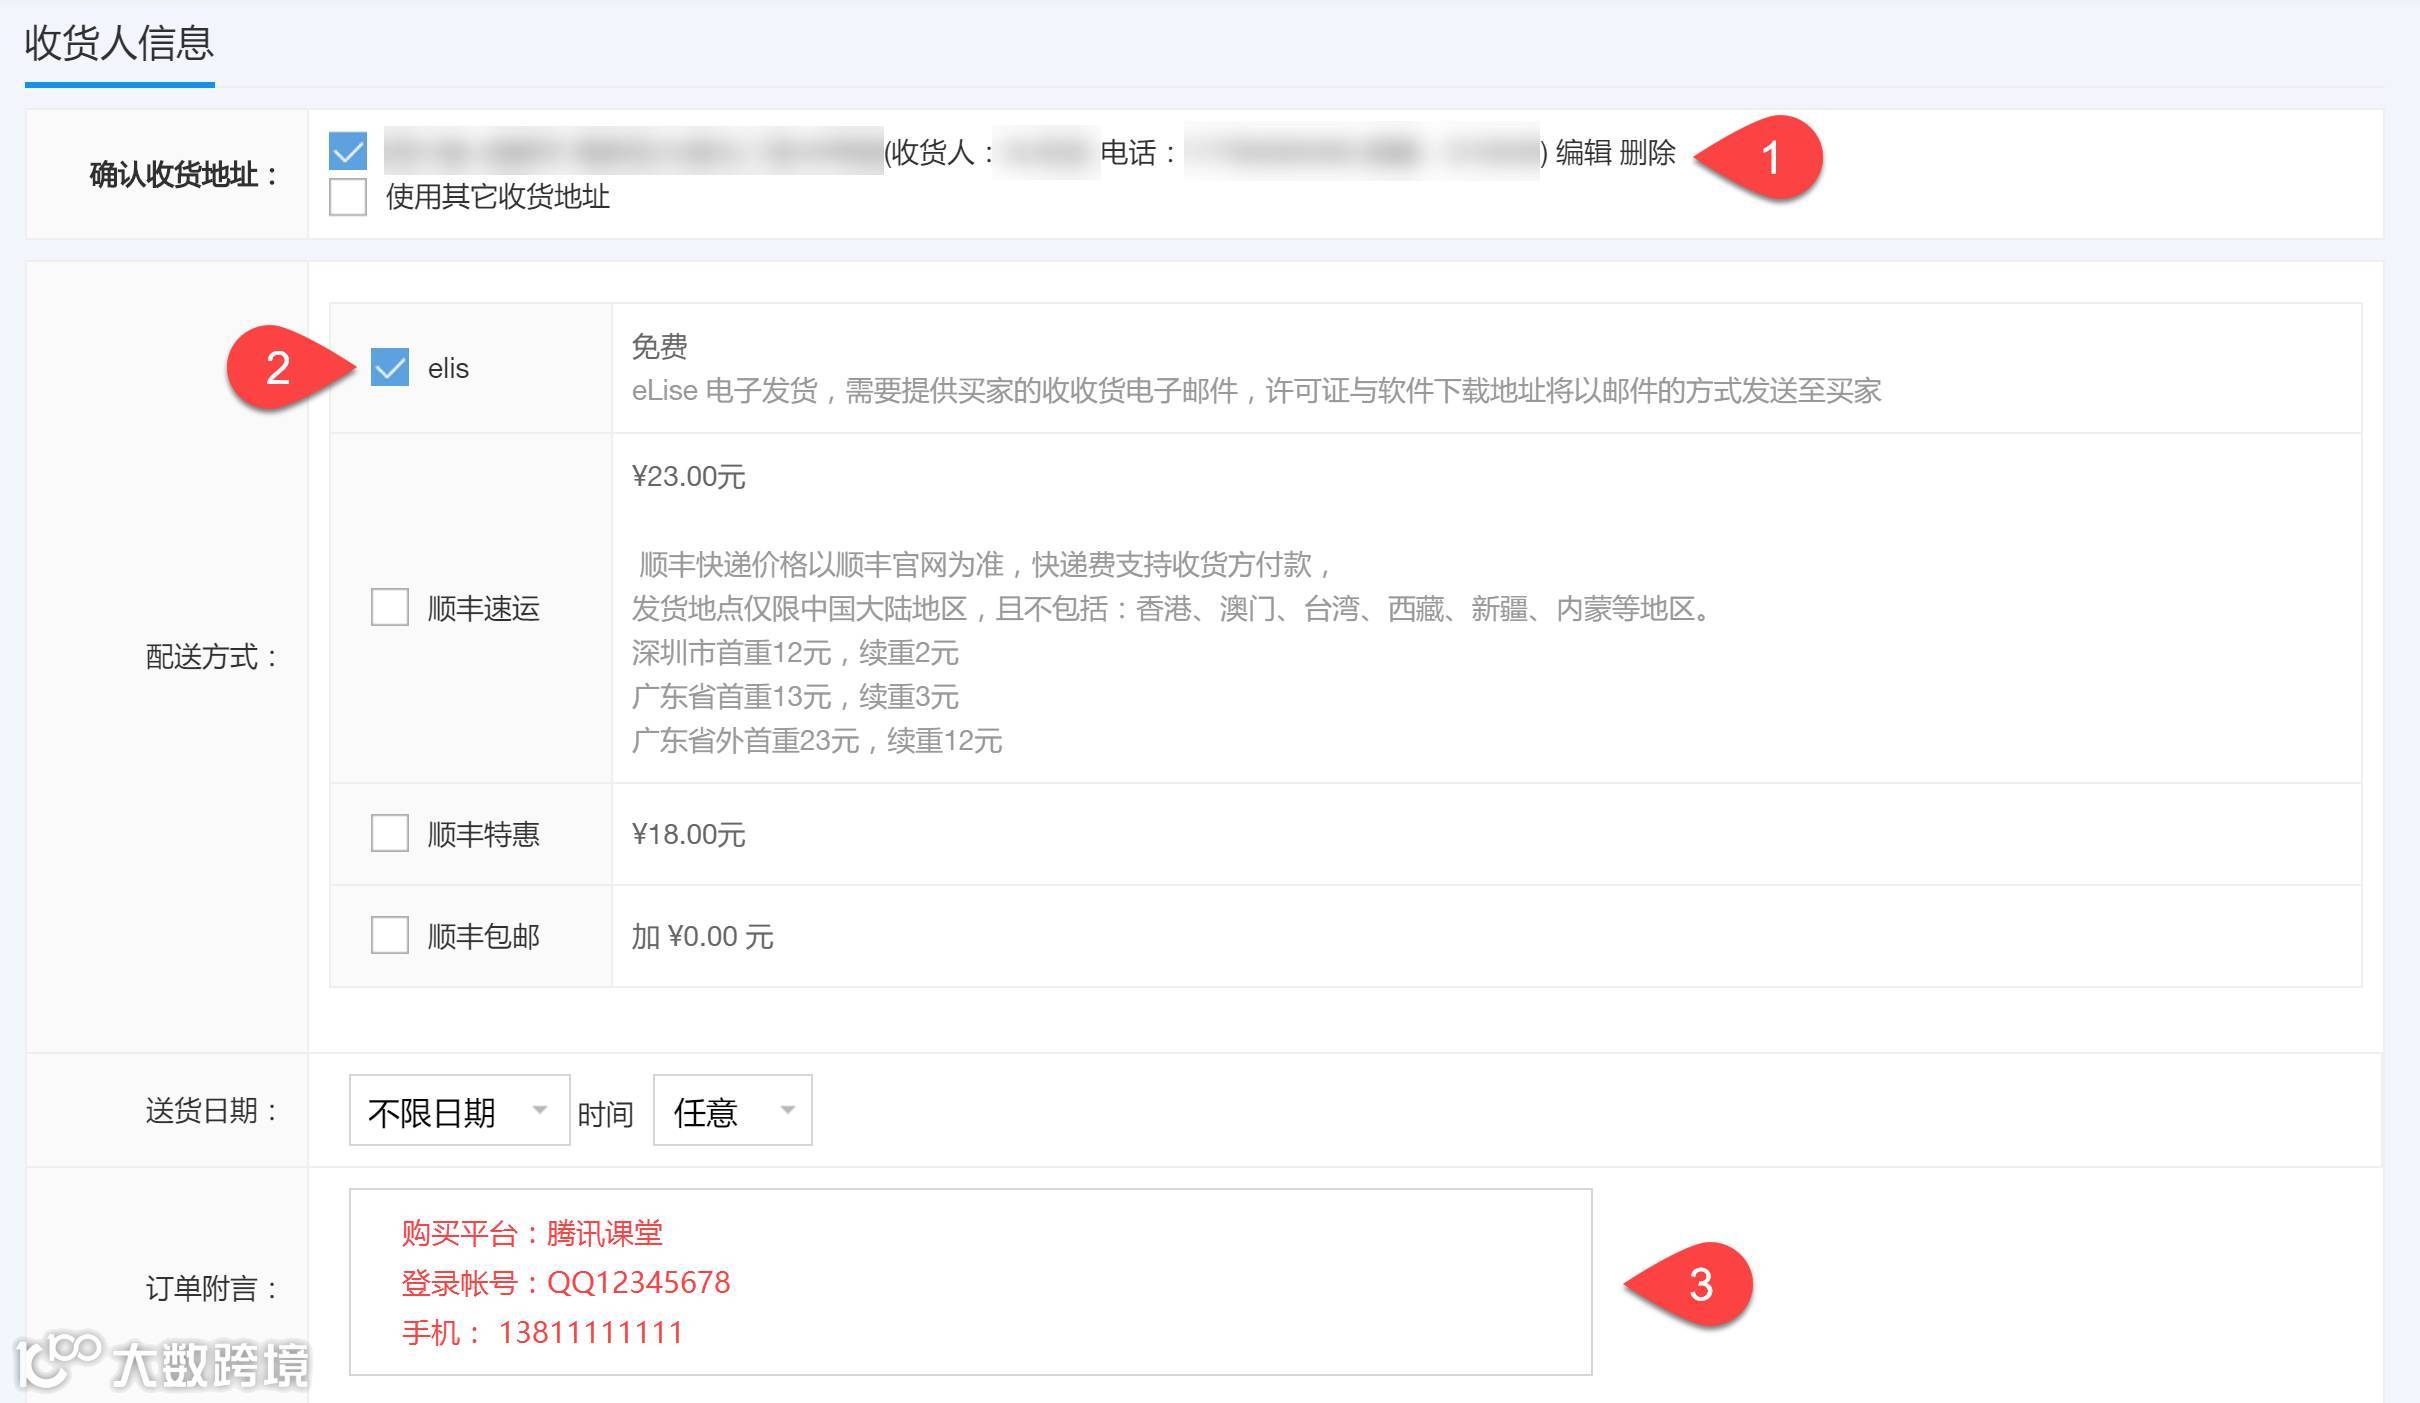Screen dimensions: 2420x1403
Task: Uncheck the confirmed shipping address checkbox
Action: [348, 152]
